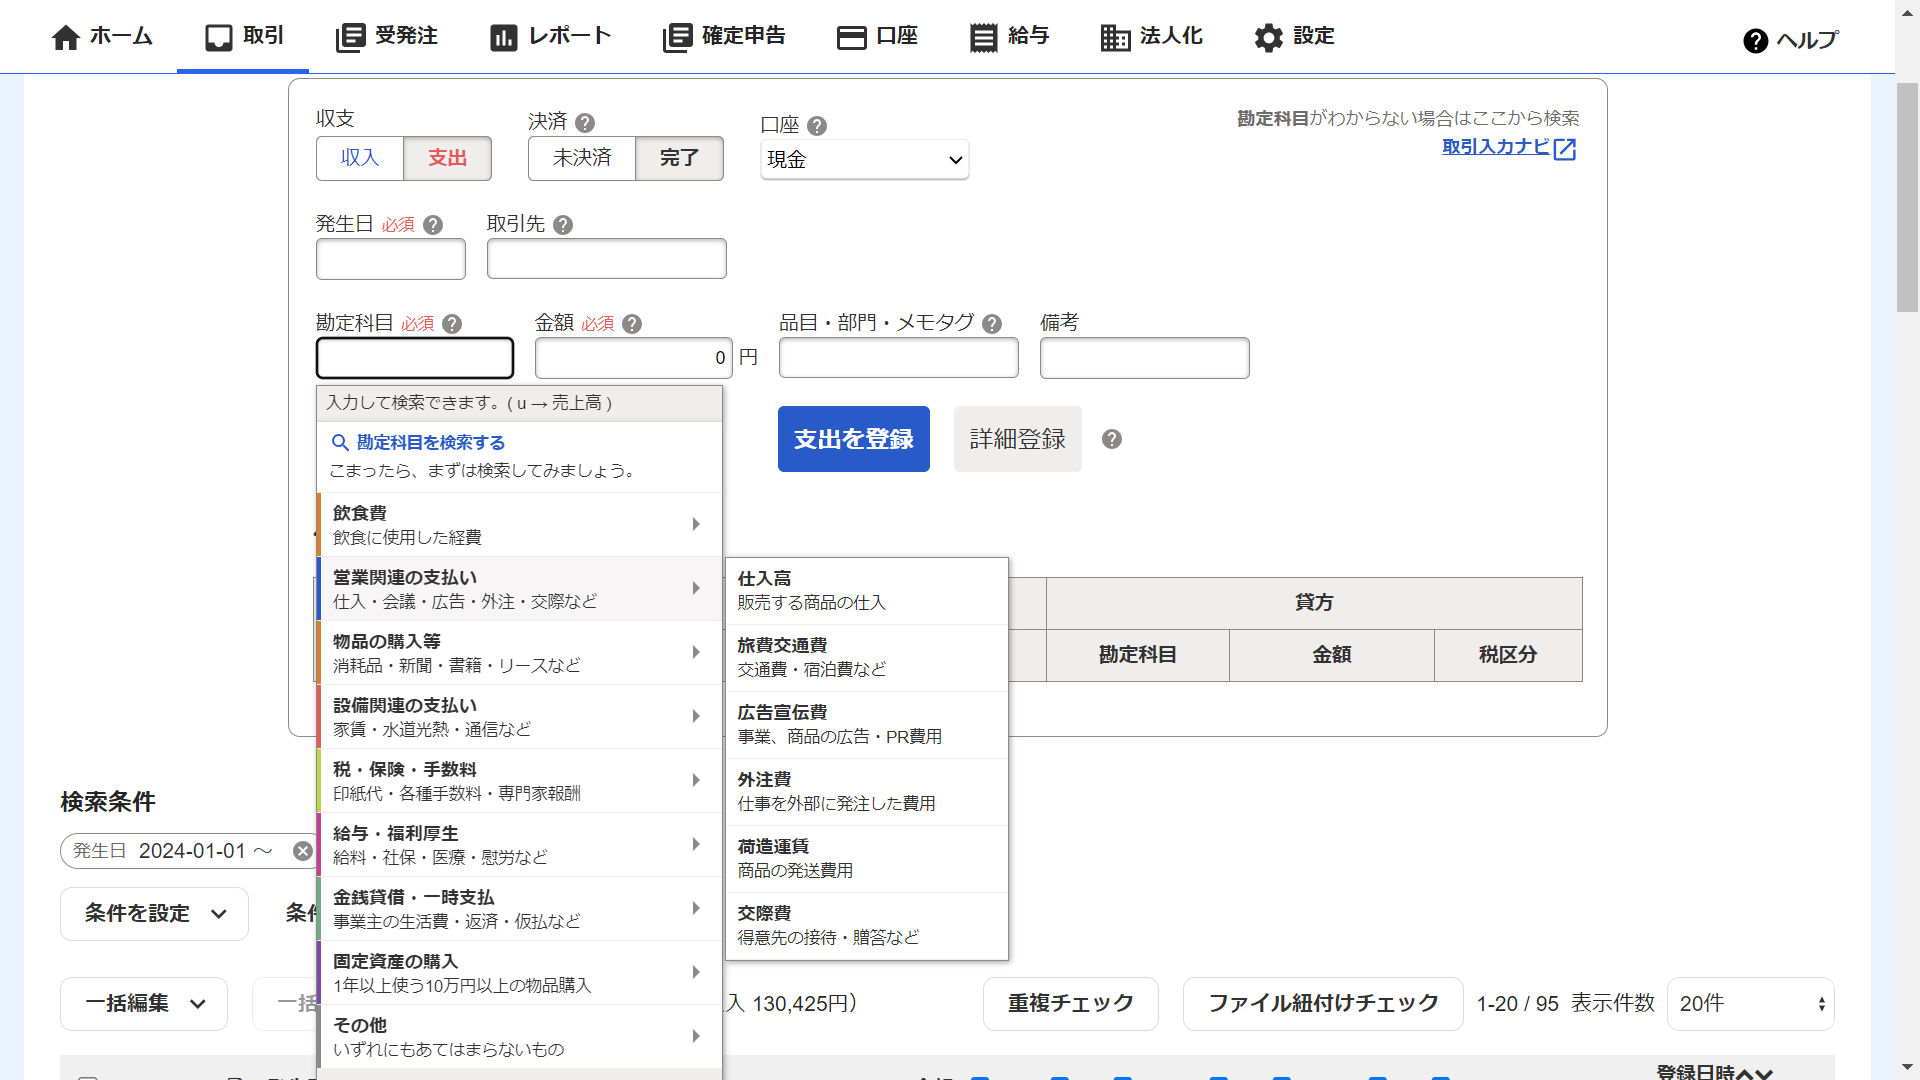Click the external link icon by 取引入力ナビ
1920x1080 pixels.
pos(1565,149)
